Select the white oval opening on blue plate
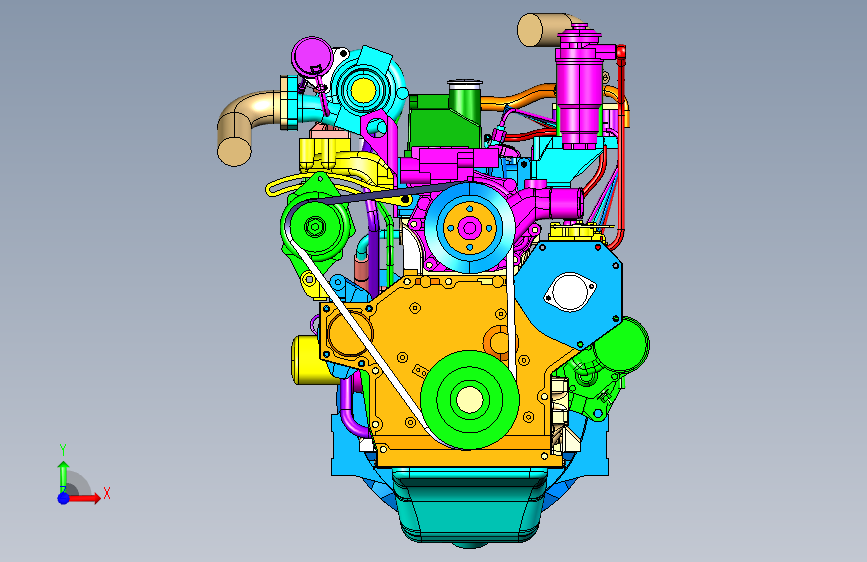867x562 pixels. pyautogui.click(x=570, y=292)
